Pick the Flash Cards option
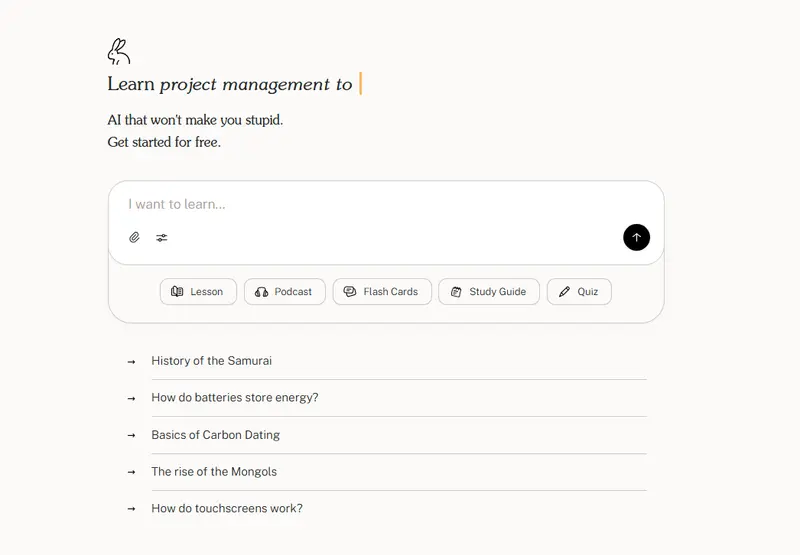The image size is (800, 555). point(382,292)
